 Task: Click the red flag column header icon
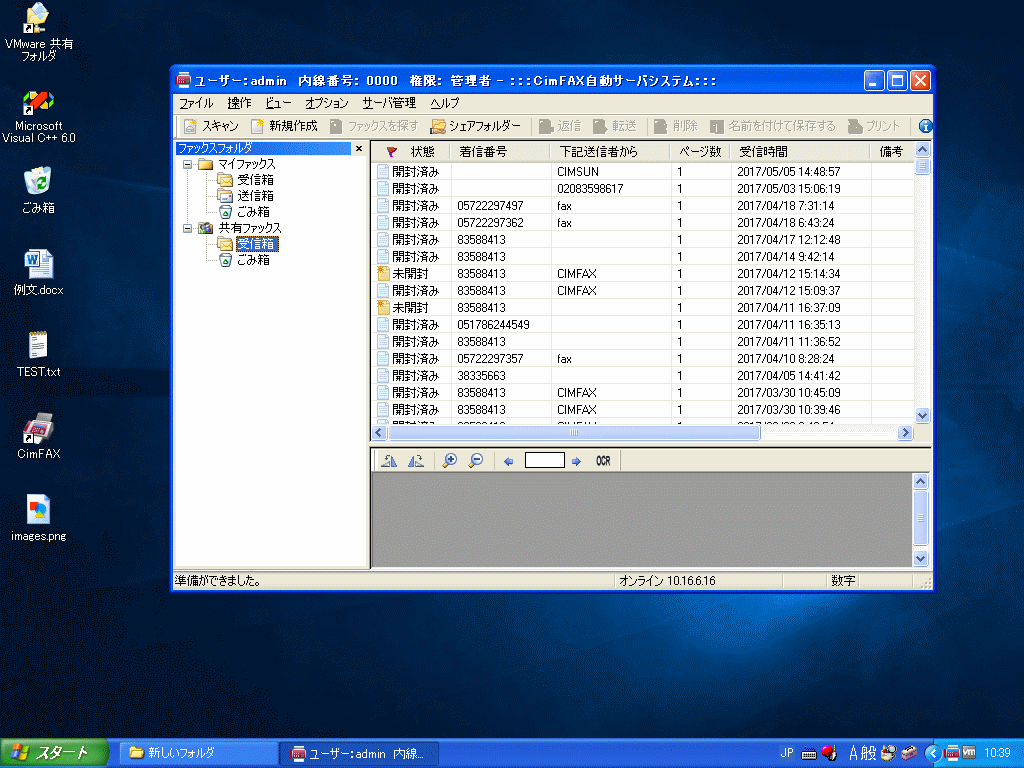(x=391, y=152)
